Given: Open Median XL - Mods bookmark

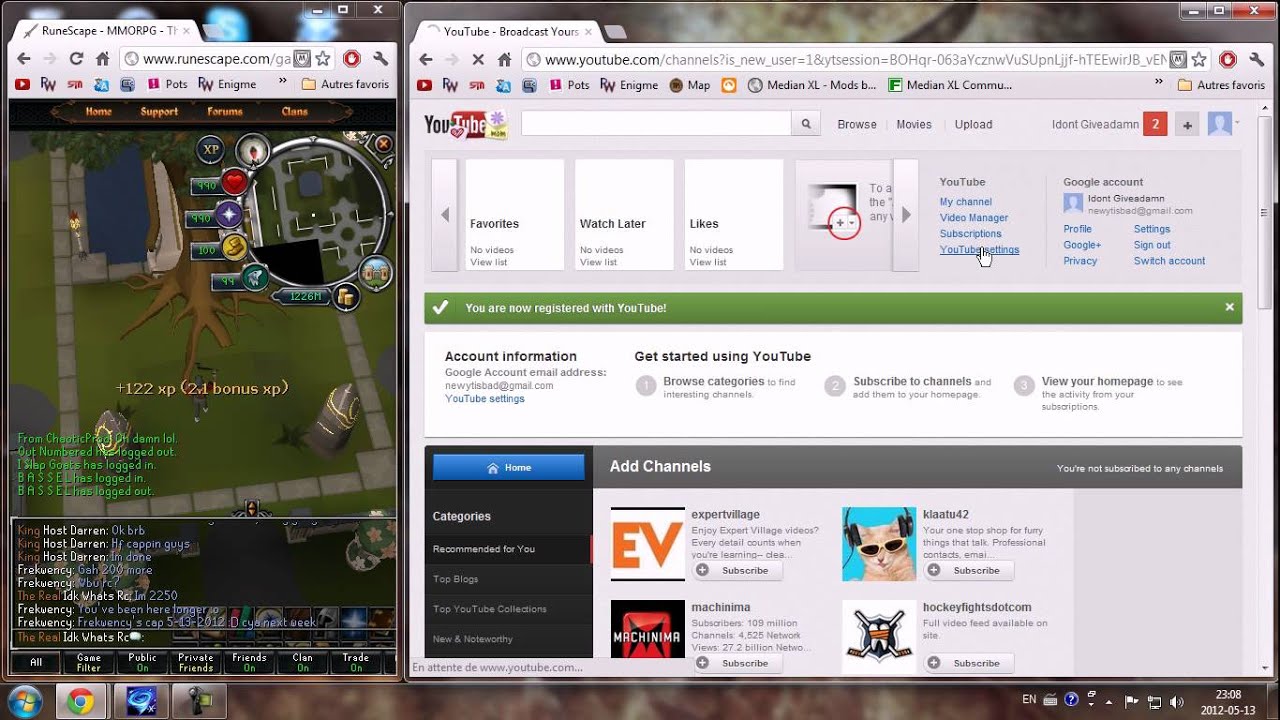Looking at the screenshot, I should point(812,85).
